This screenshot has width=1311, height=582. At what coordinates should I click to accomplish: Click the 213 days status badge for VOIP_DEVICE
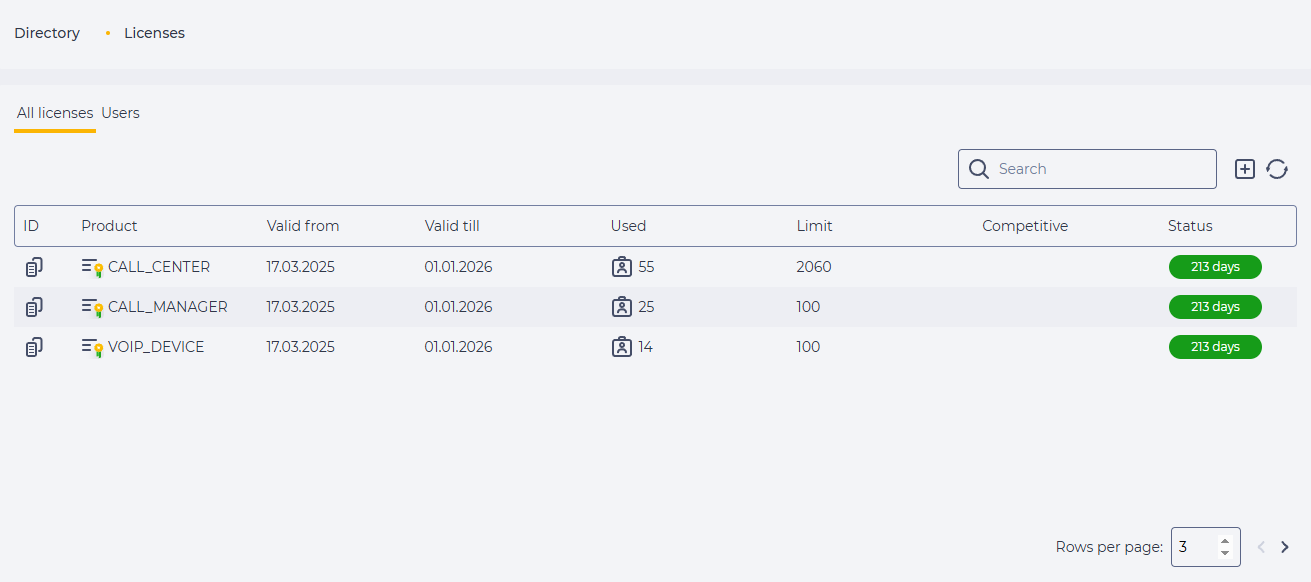tap(1215, 347)
